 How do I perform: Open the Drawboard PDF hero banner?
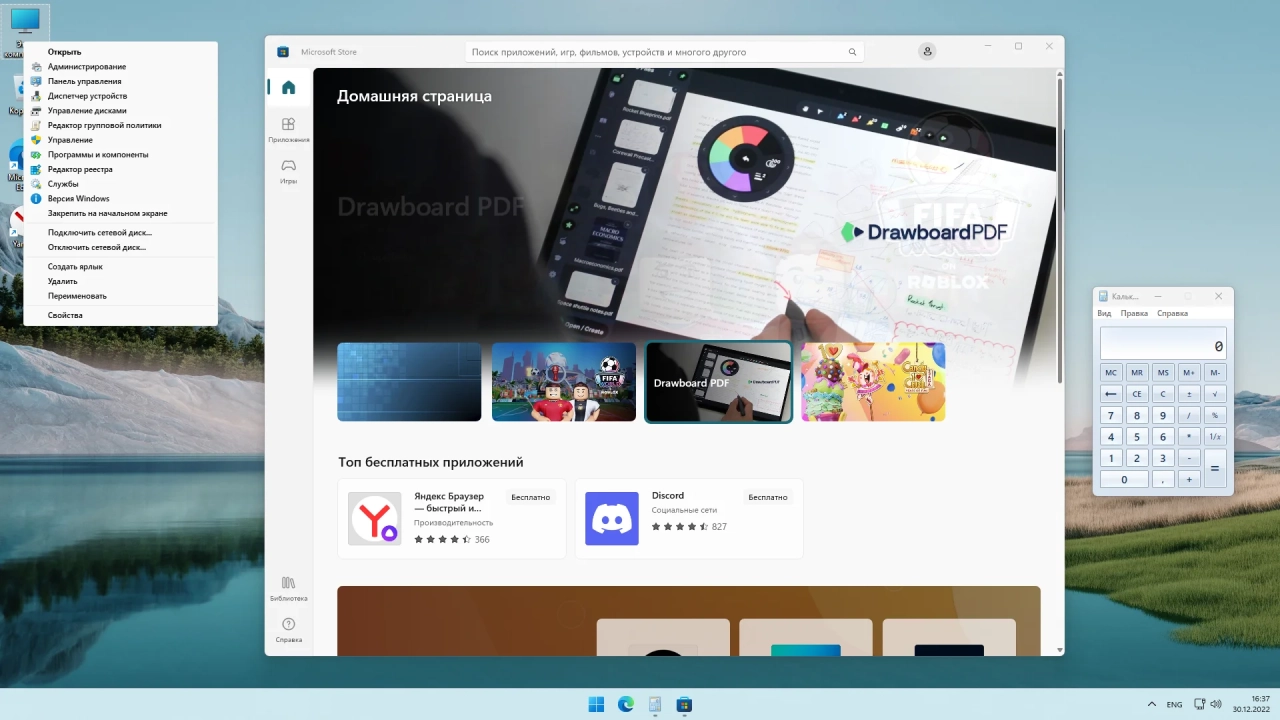pos(686,205)
